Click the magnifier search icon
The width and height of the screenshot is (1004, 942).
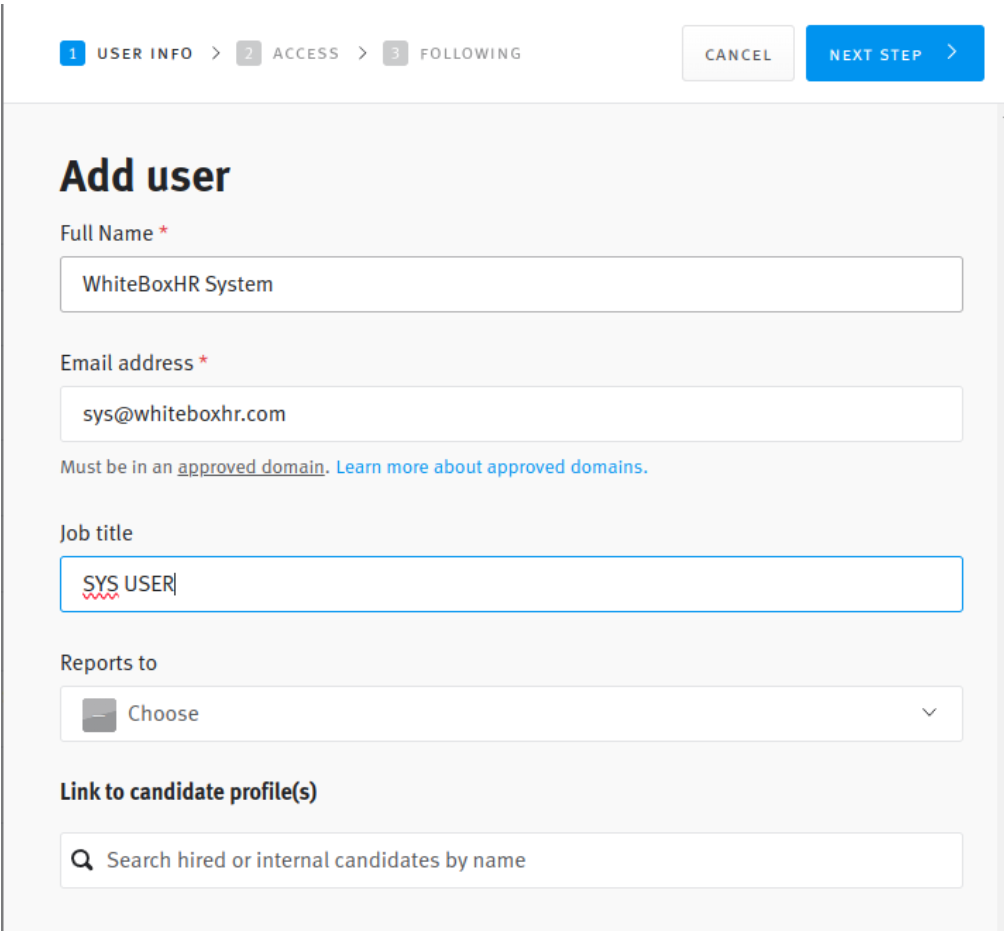point(82,860)
